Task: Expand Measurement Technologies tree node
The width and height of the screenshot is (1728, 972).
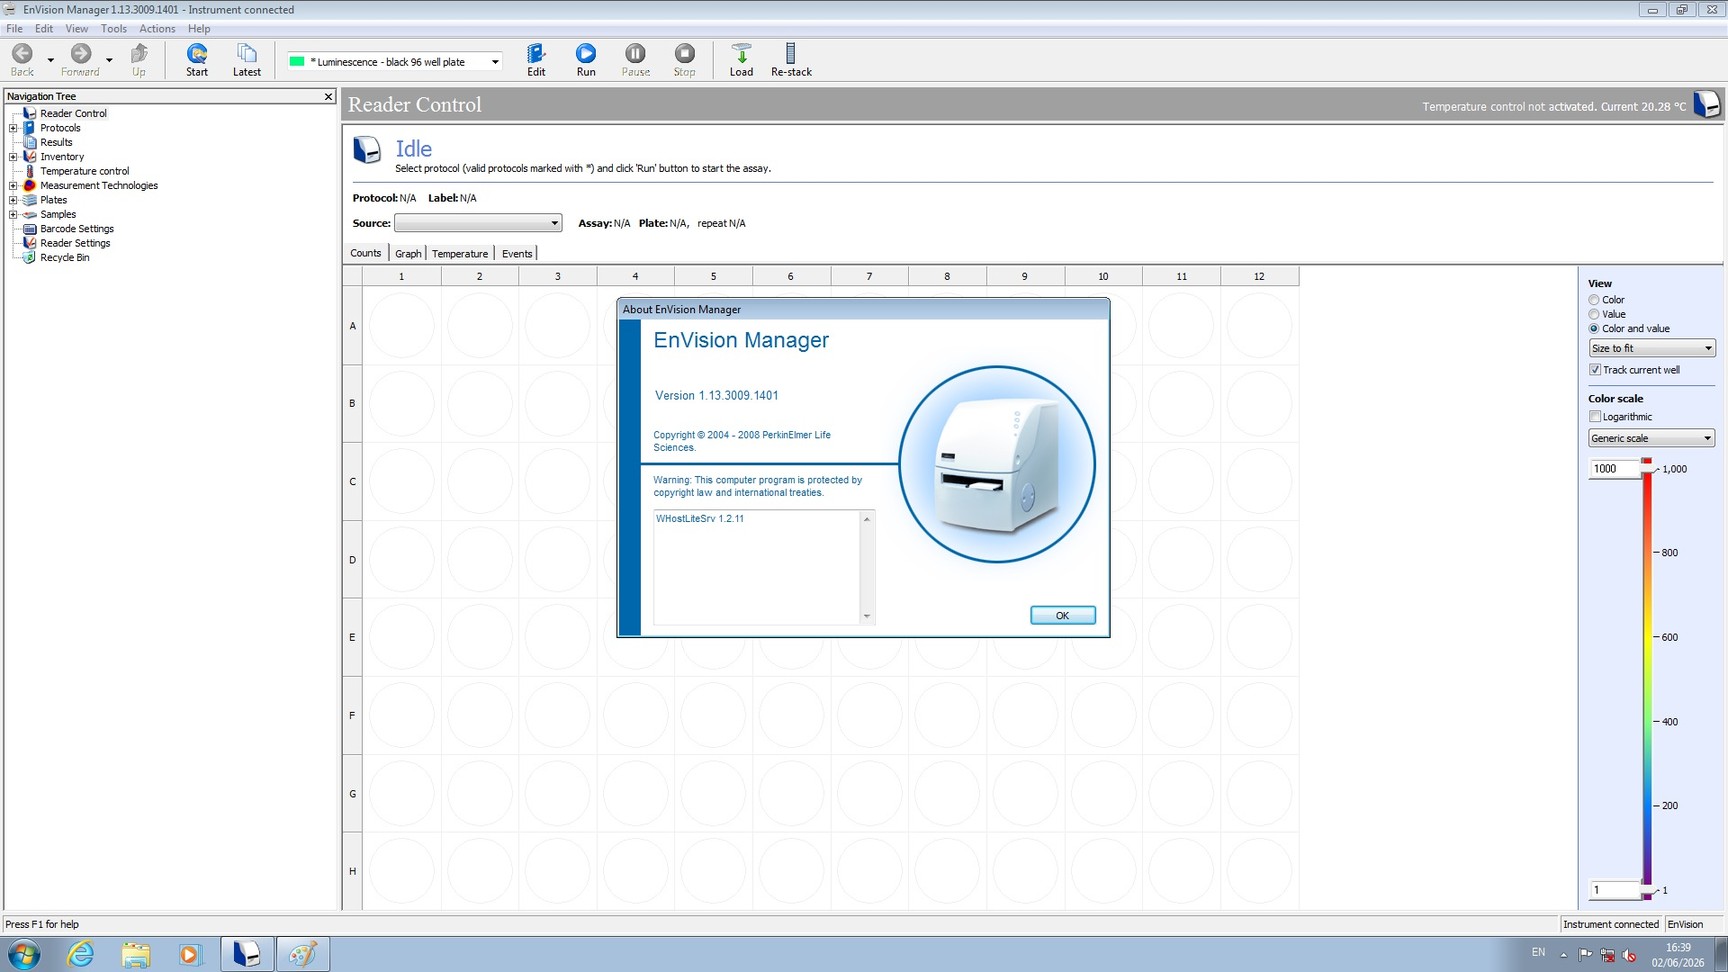Action: [x=13, y=185]
